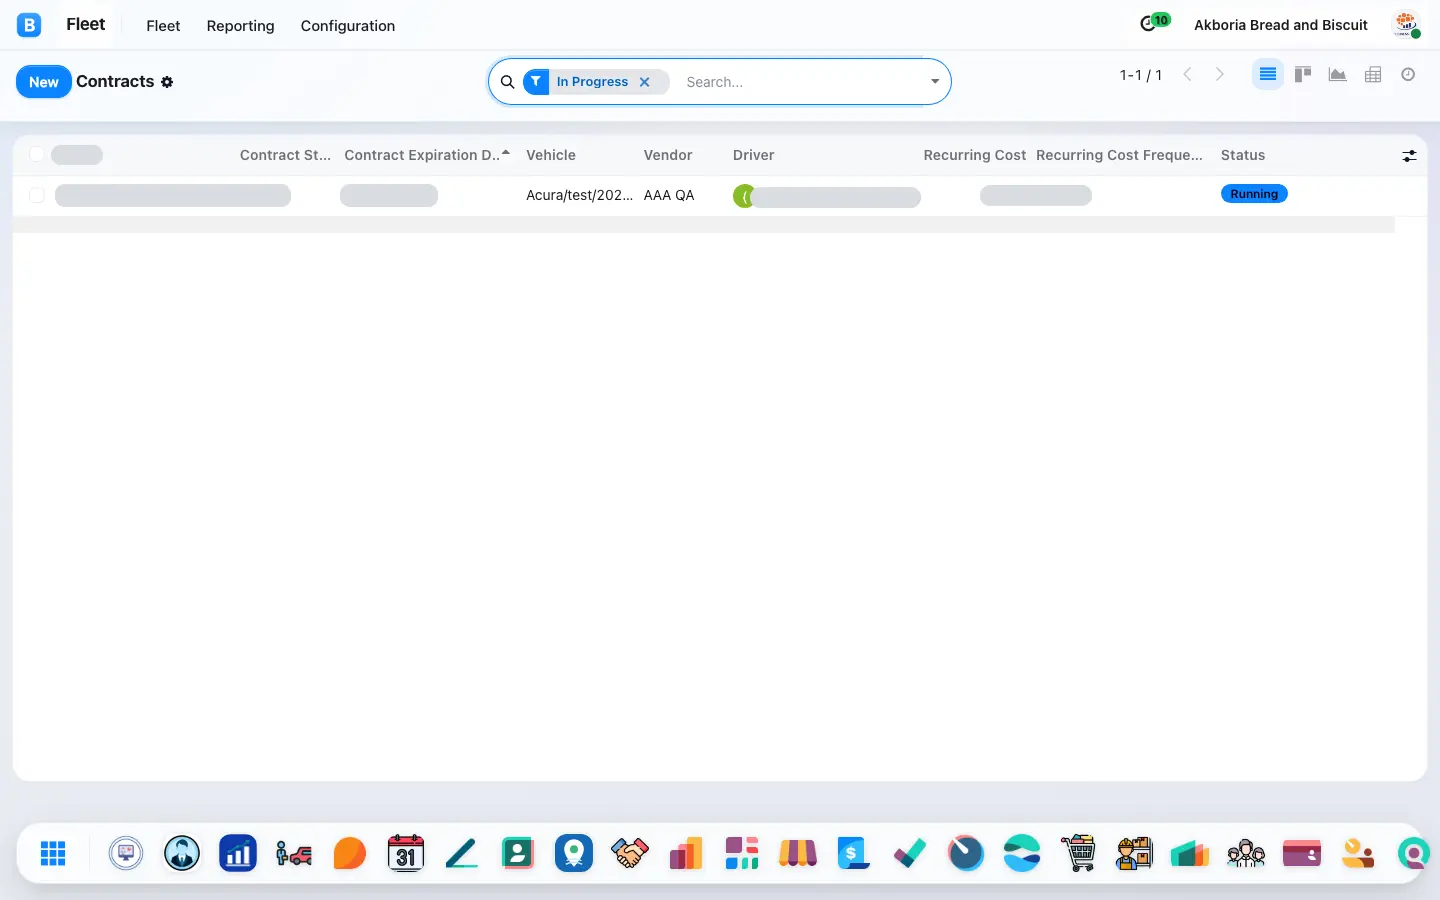The height and width of the screenshot is (900, 1440).
Task: Open the user avatar menu
Action: click(1407, 25)
